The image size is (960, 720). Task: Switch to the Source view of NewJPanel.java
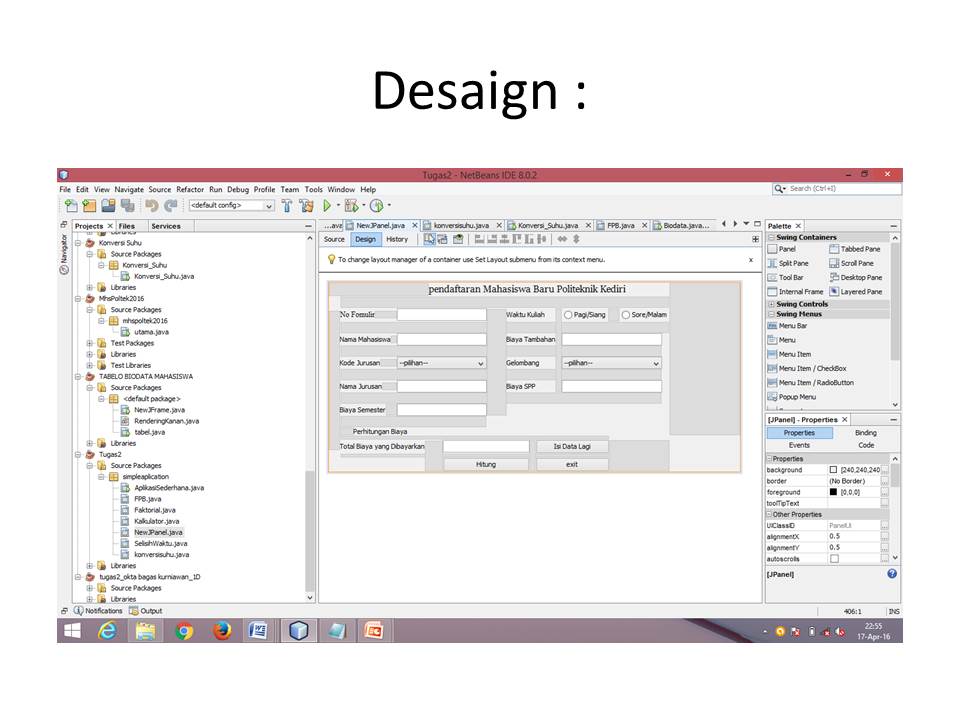334,239
